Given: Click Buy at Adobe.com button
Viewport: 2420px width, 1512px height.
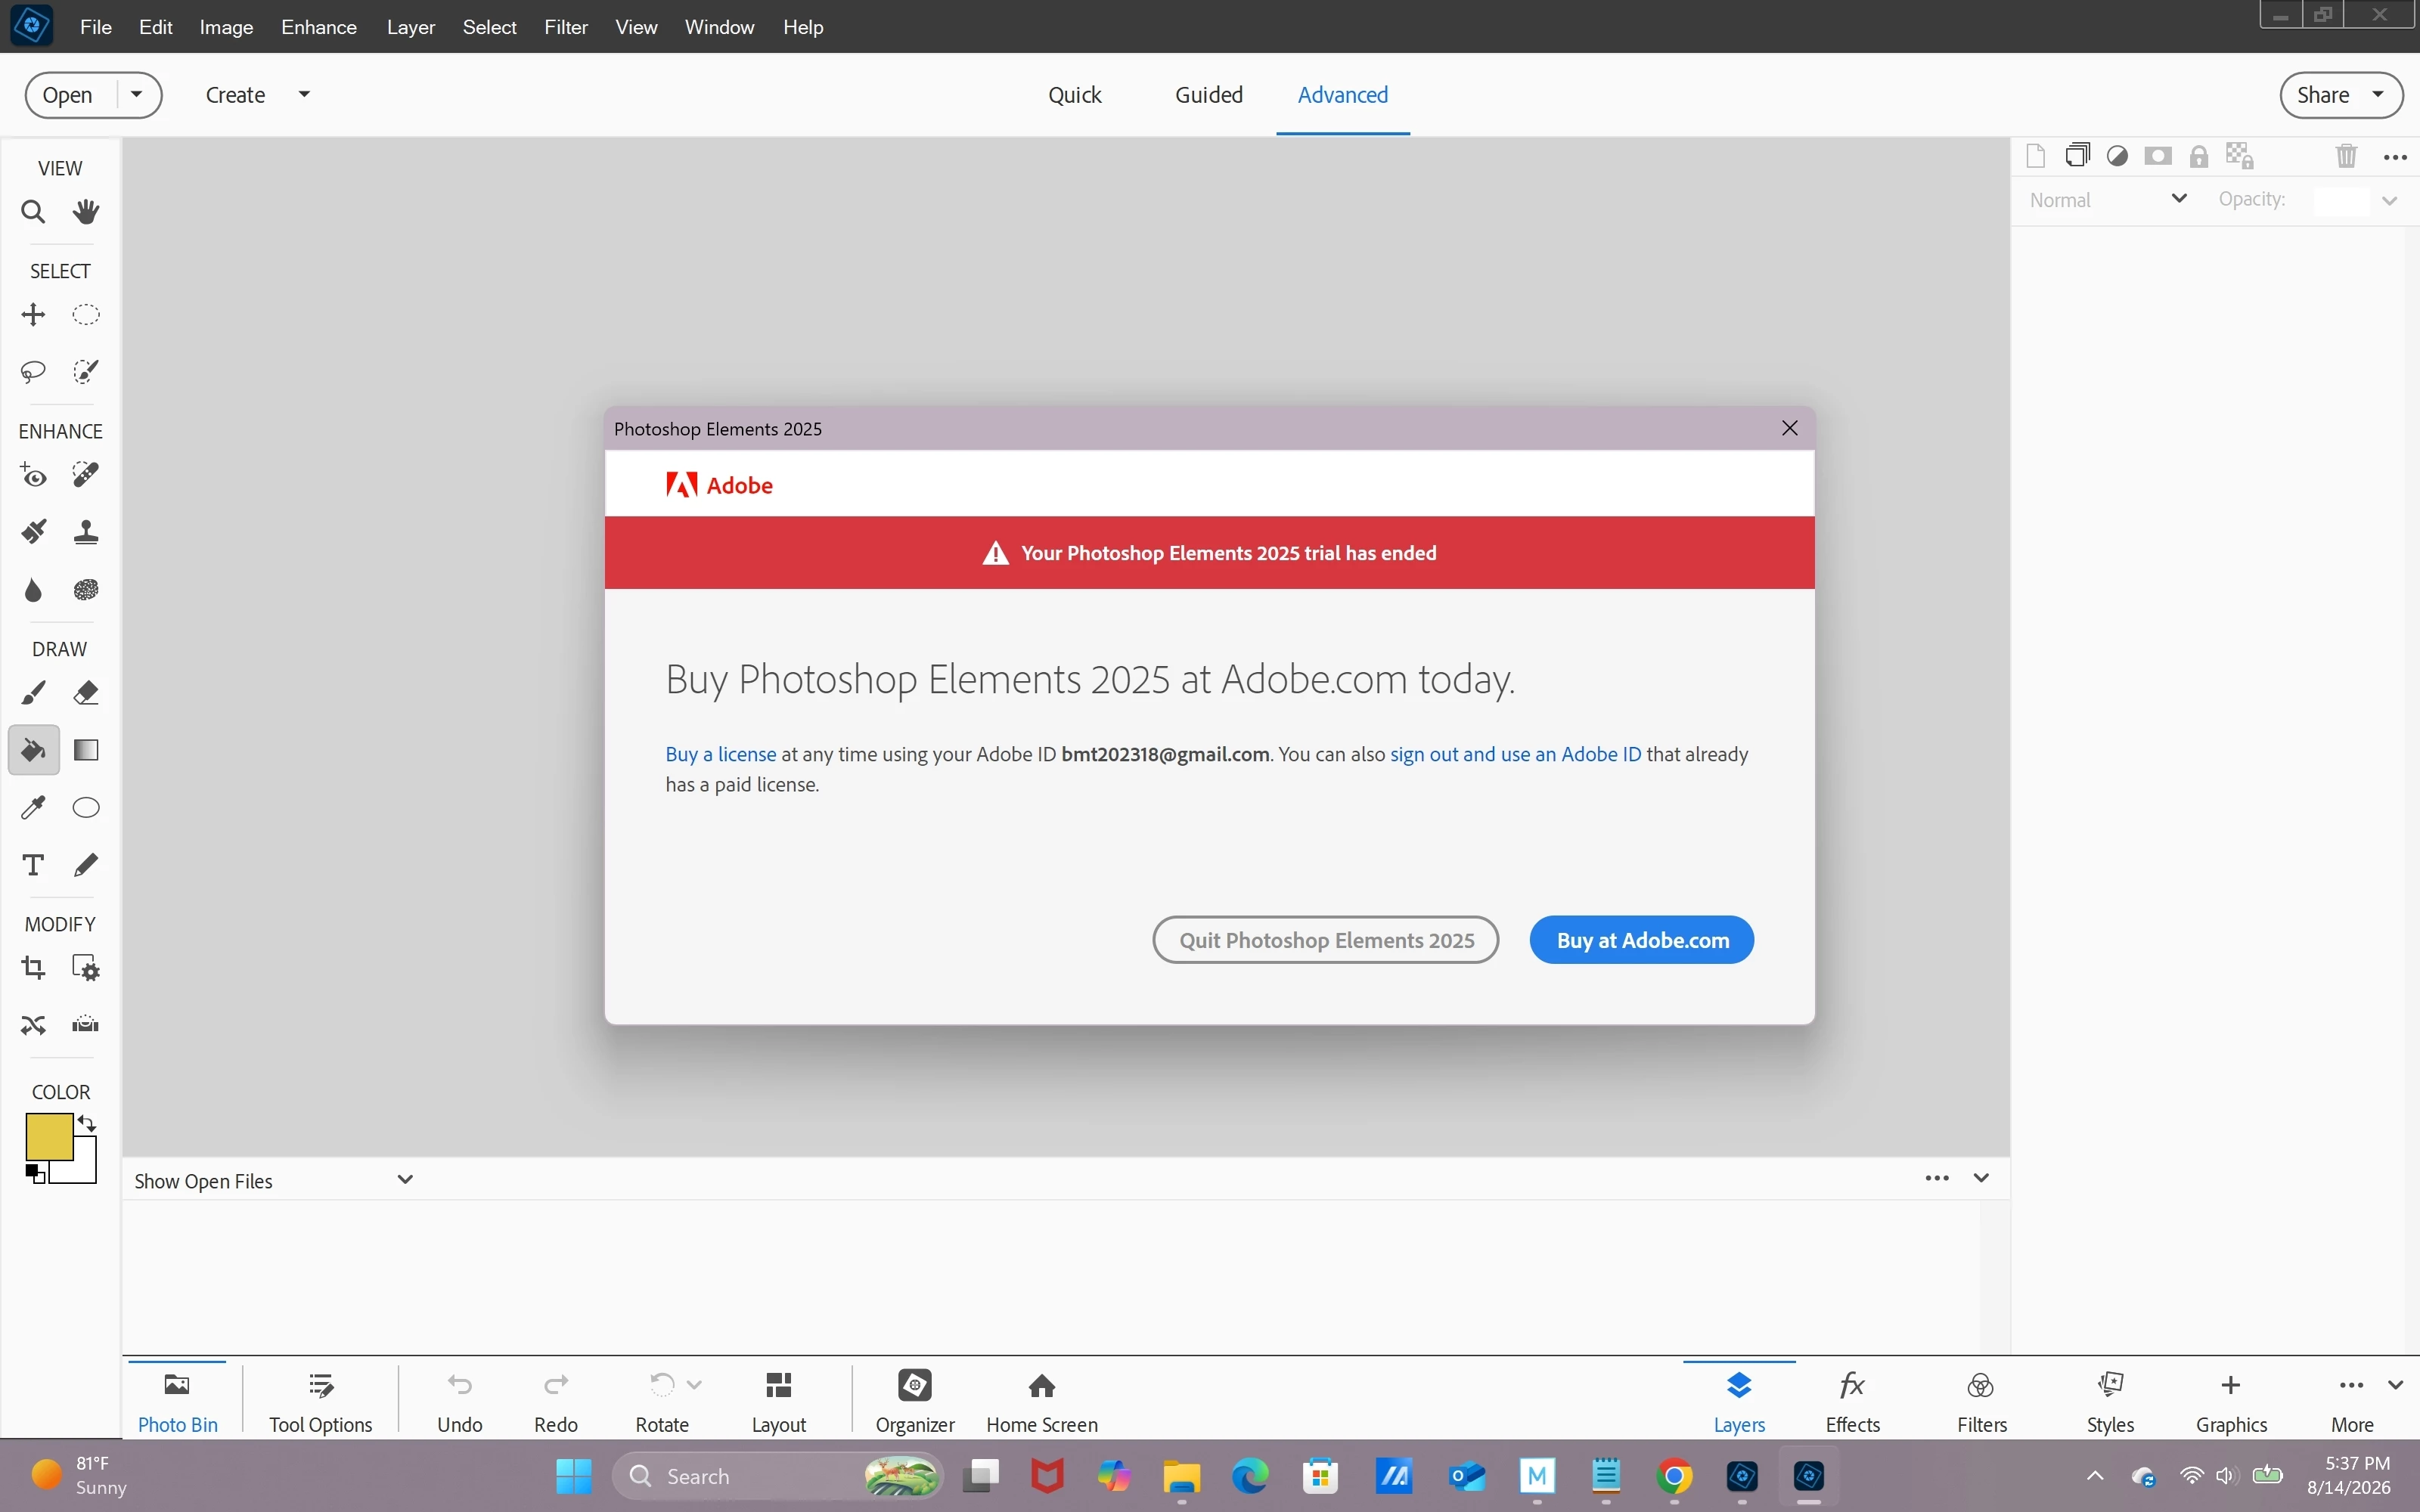Looking at the screenshot, I should (x=1642, y=940).
